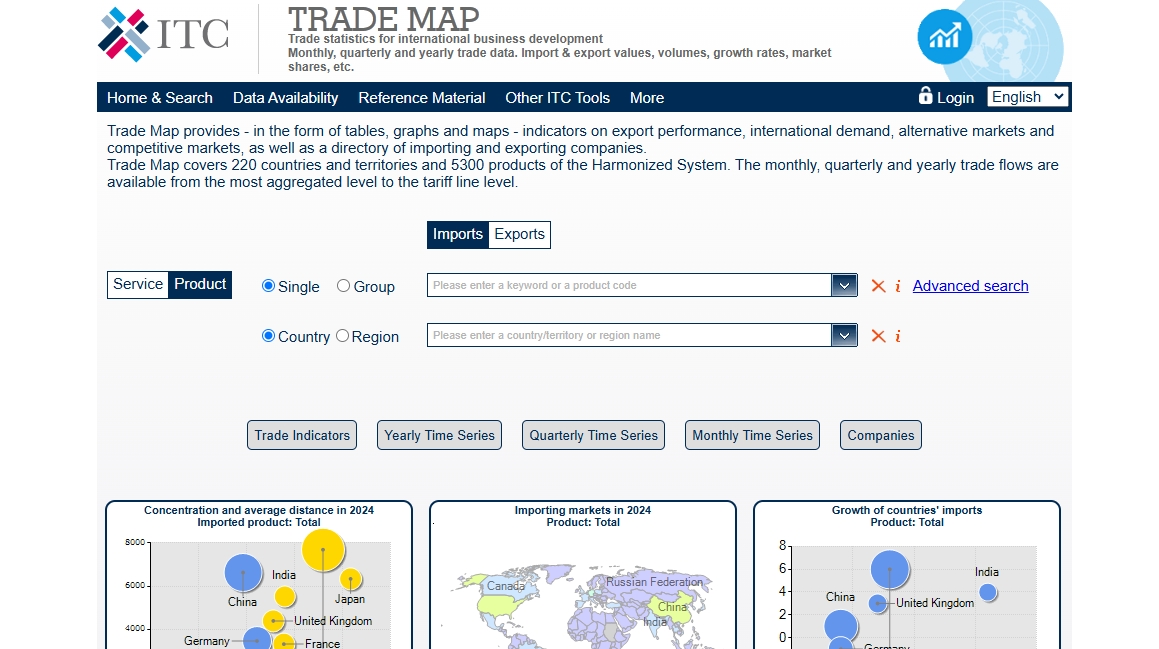Select the Country radio button

tap(268, 336)
